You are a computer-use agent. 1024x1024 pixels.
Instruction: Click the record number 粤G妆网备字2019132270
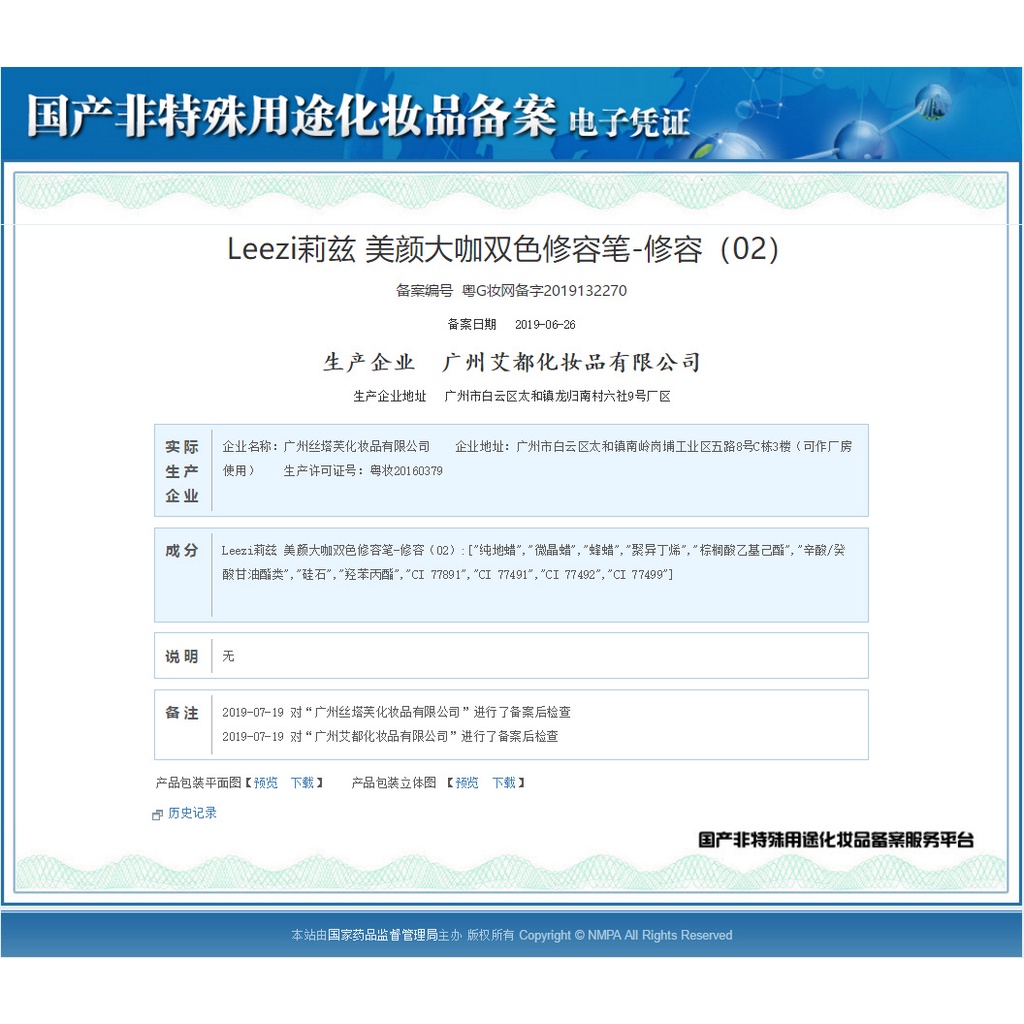(544, 291)
